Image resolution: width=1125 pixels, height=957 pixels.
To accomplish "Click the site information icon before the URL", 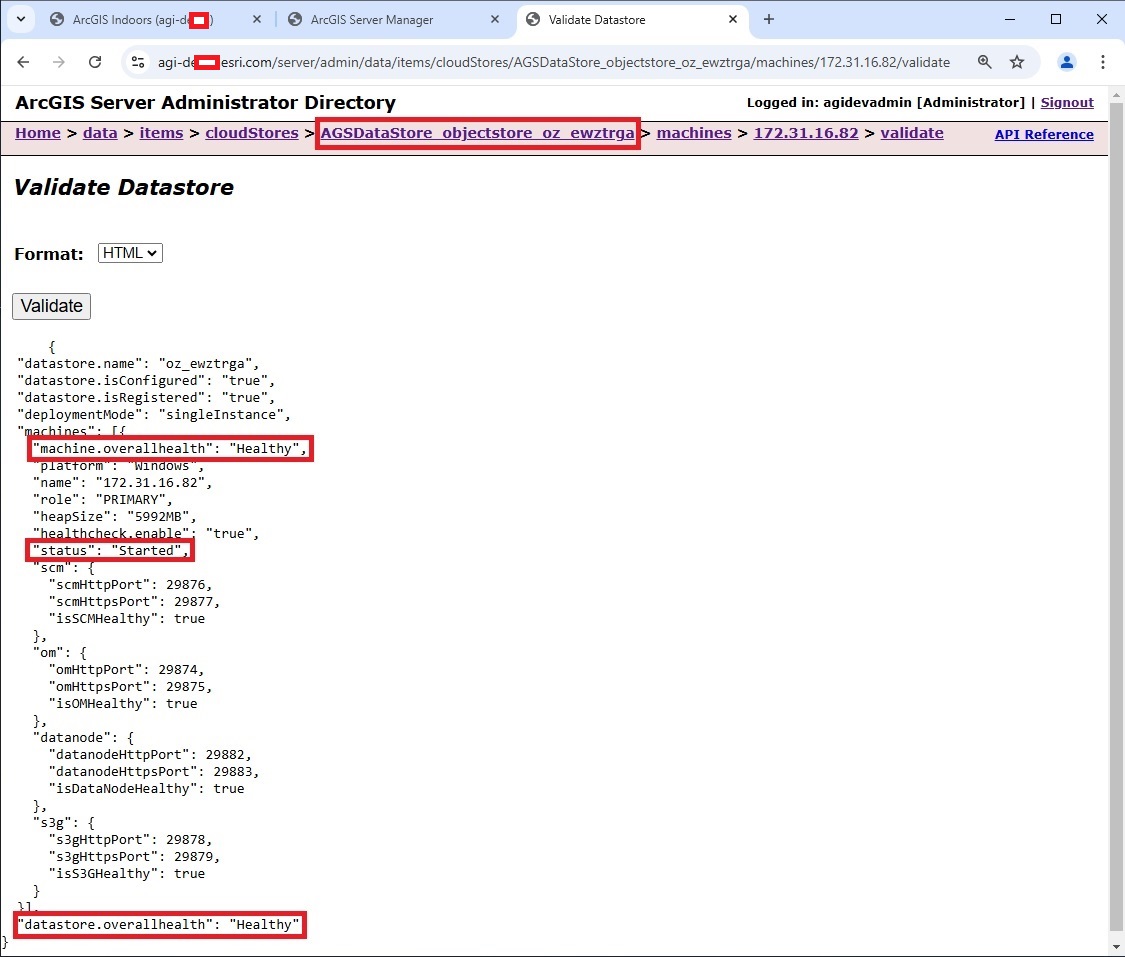I will (x=135, y=62).
